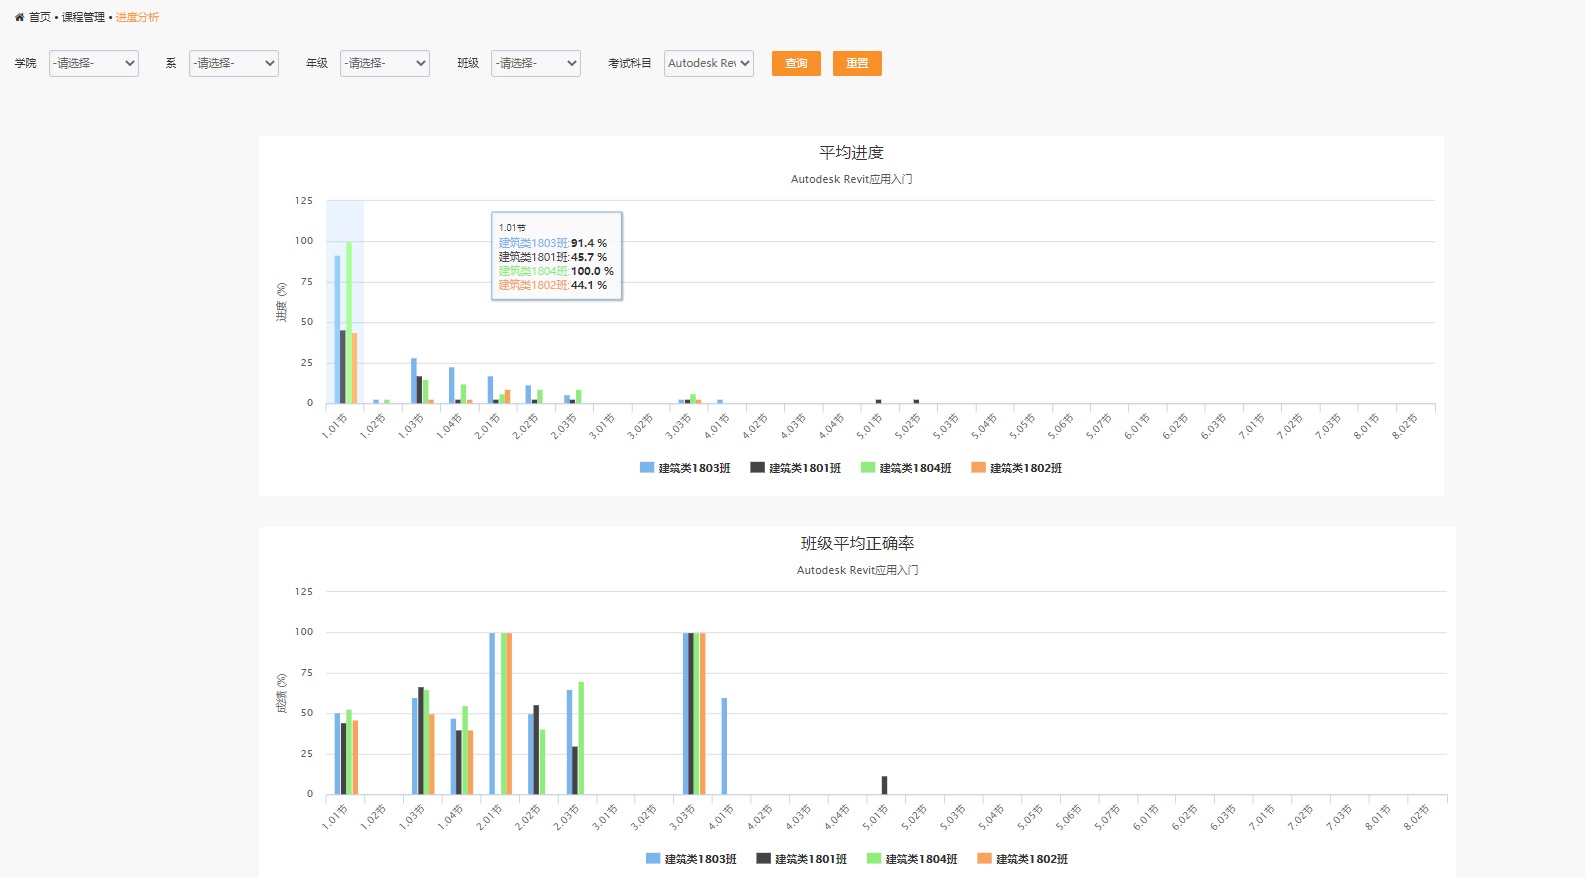The image size is (1585, 885).
Task: Expand the 班级 select box
Action: (536, 63)
